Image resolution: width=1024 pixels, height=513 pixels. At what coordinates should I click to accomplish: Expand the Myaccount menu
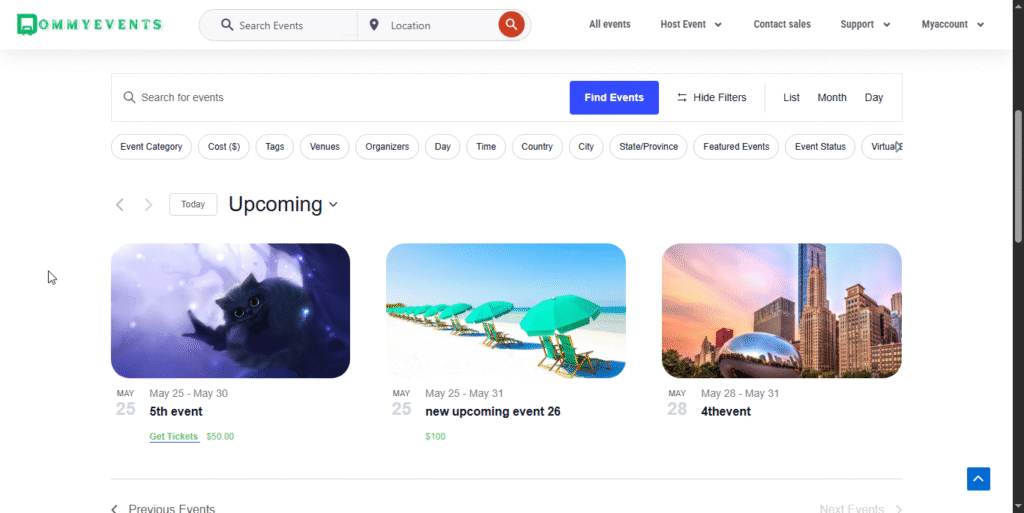pyautogui.click(x=953, y=25)
